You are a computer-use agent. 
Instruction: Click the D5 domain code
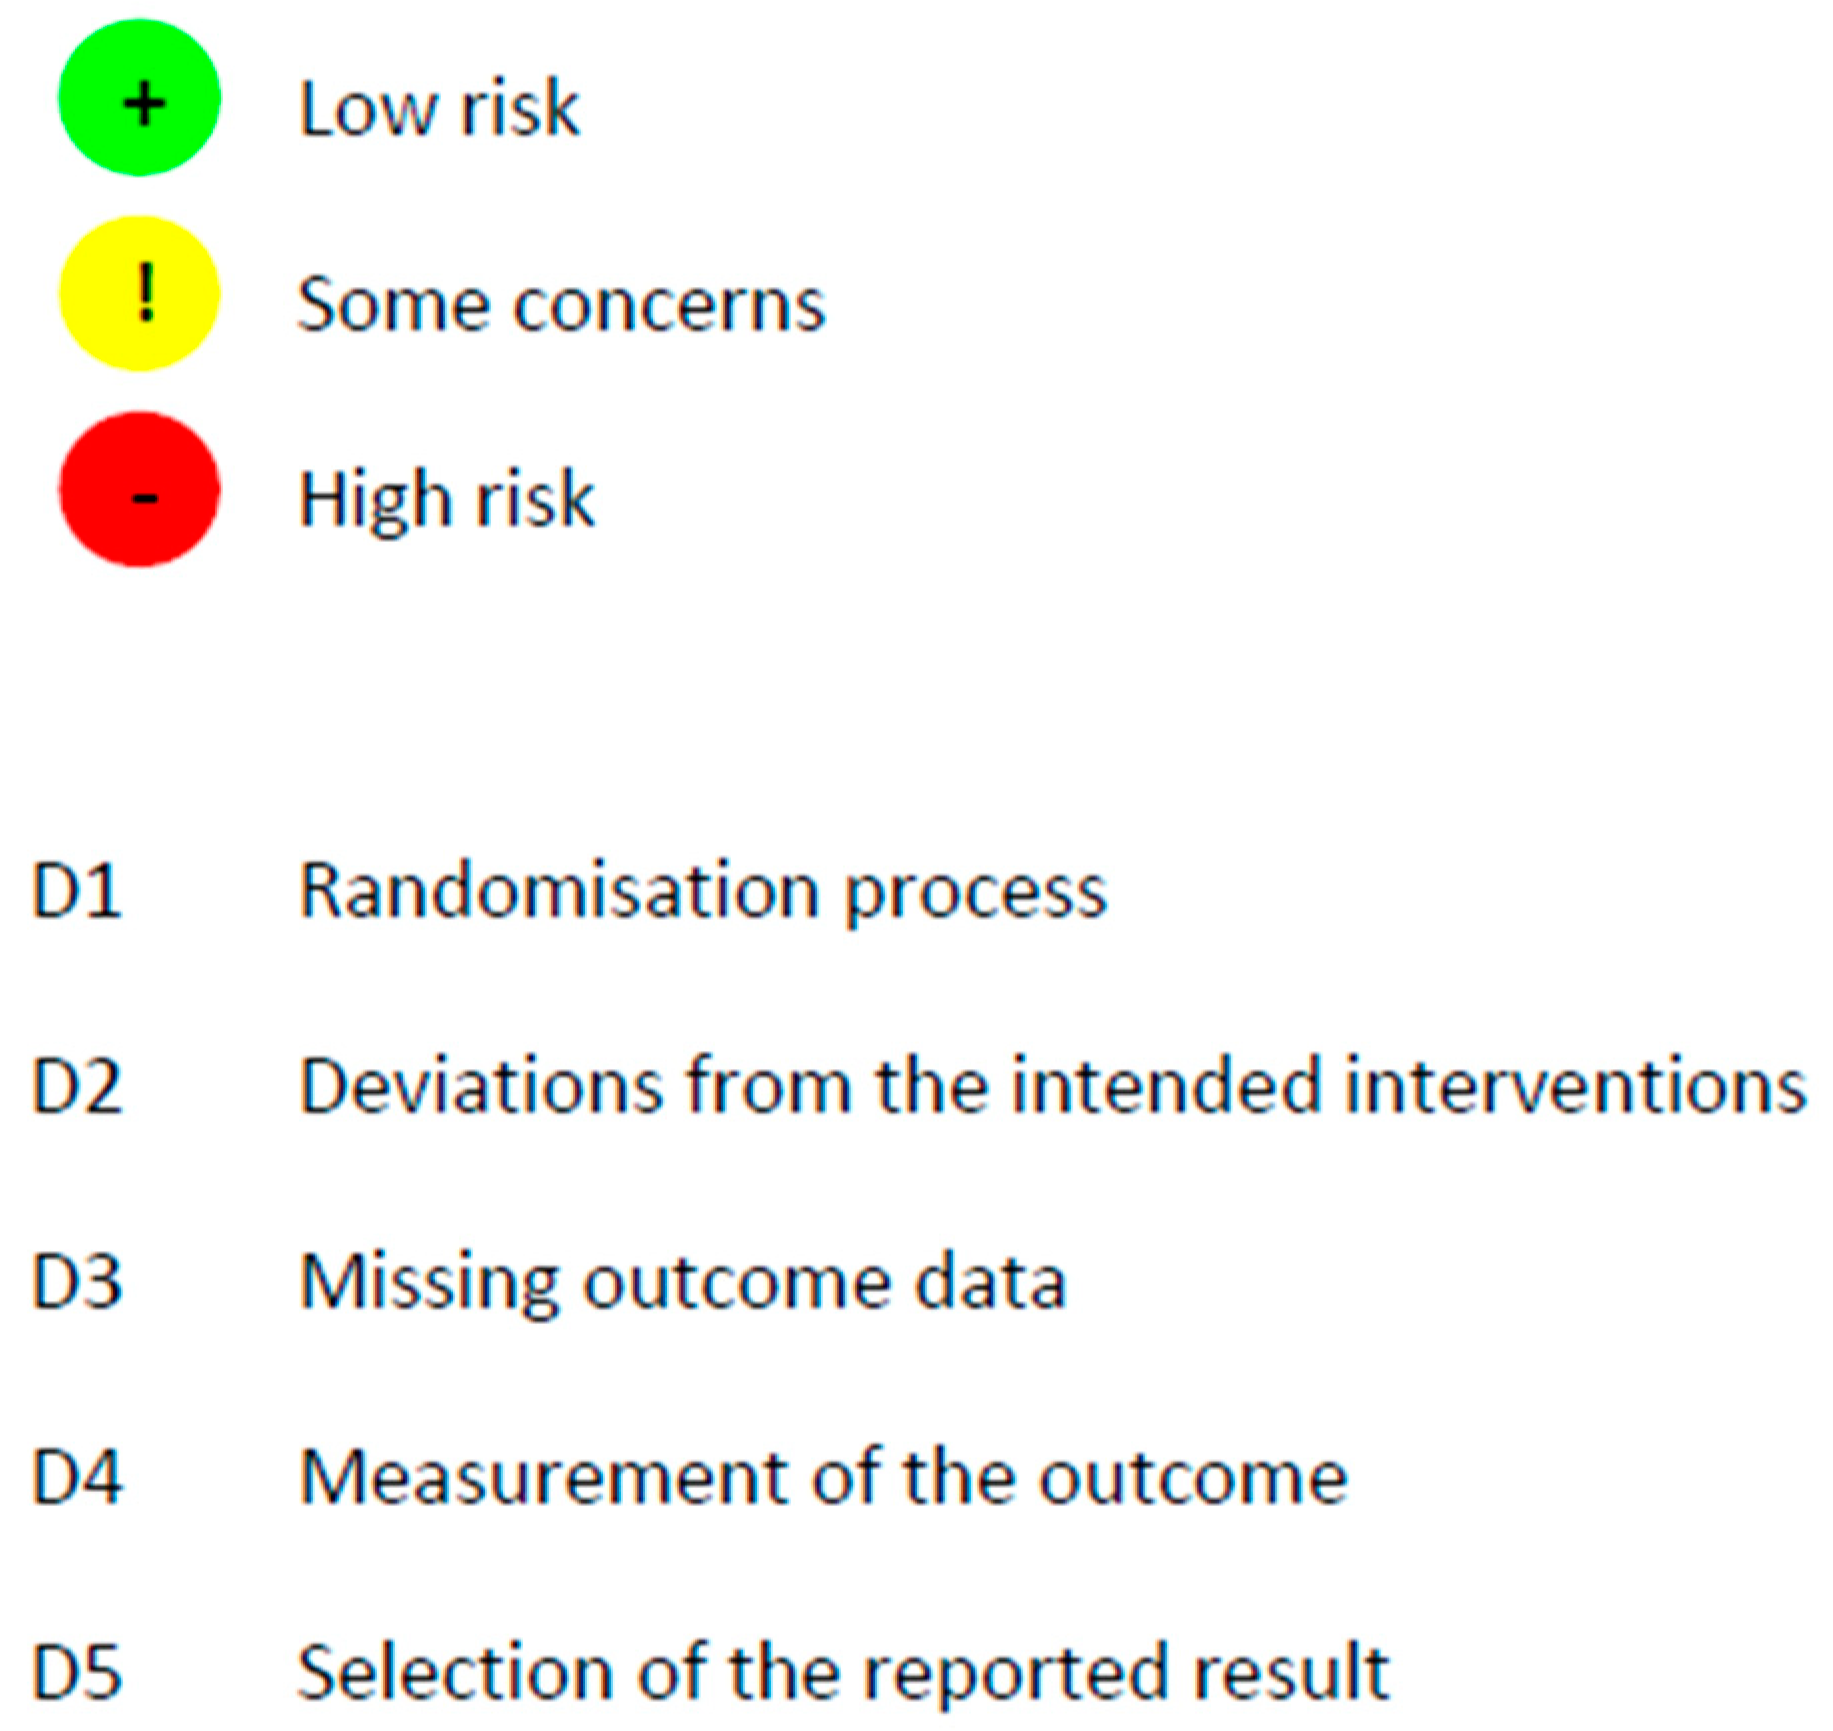tap(77, 1673)
